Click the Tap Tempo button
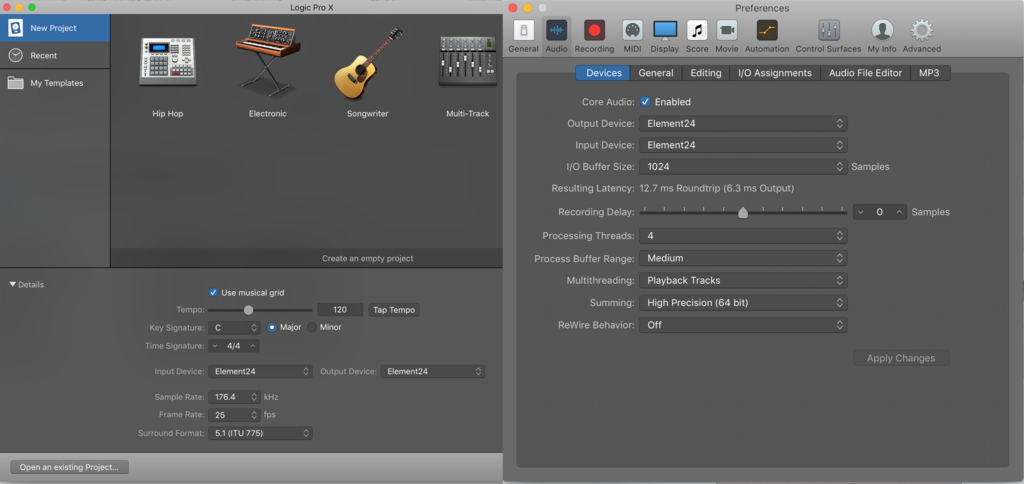The image size is (1024, 484). 394,310
